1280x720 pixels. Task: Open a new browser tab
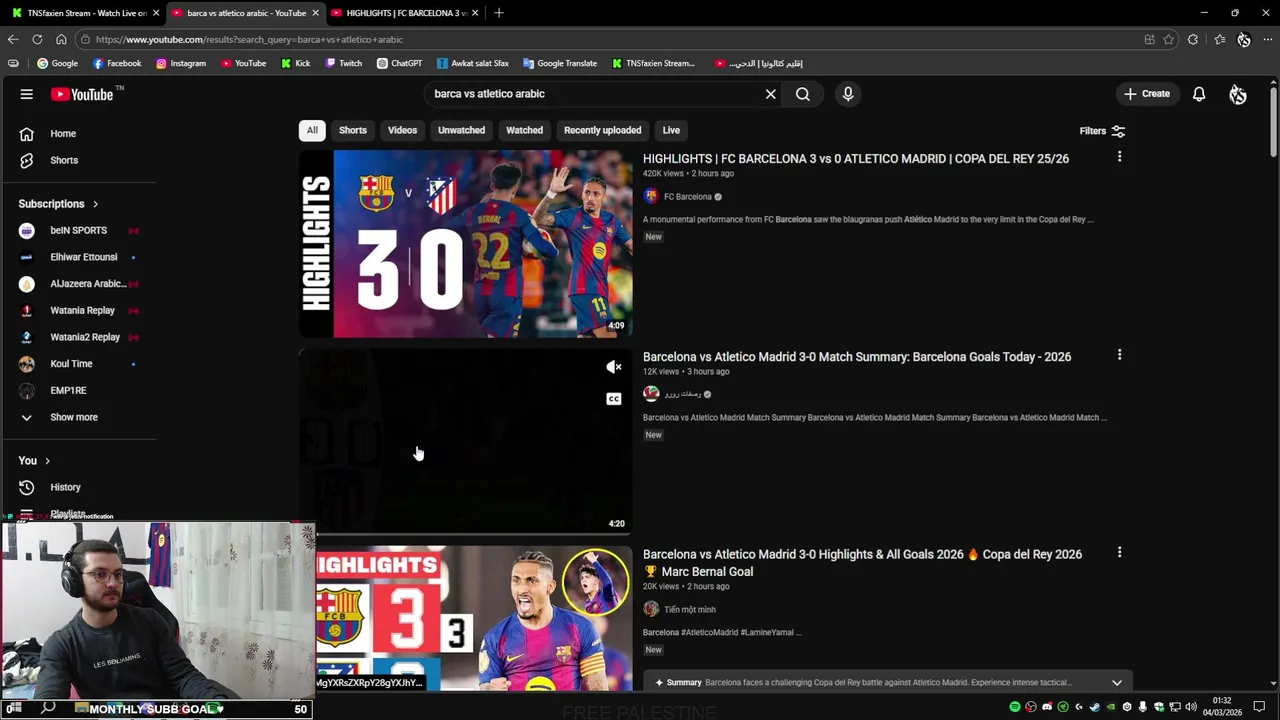[498, 13]
